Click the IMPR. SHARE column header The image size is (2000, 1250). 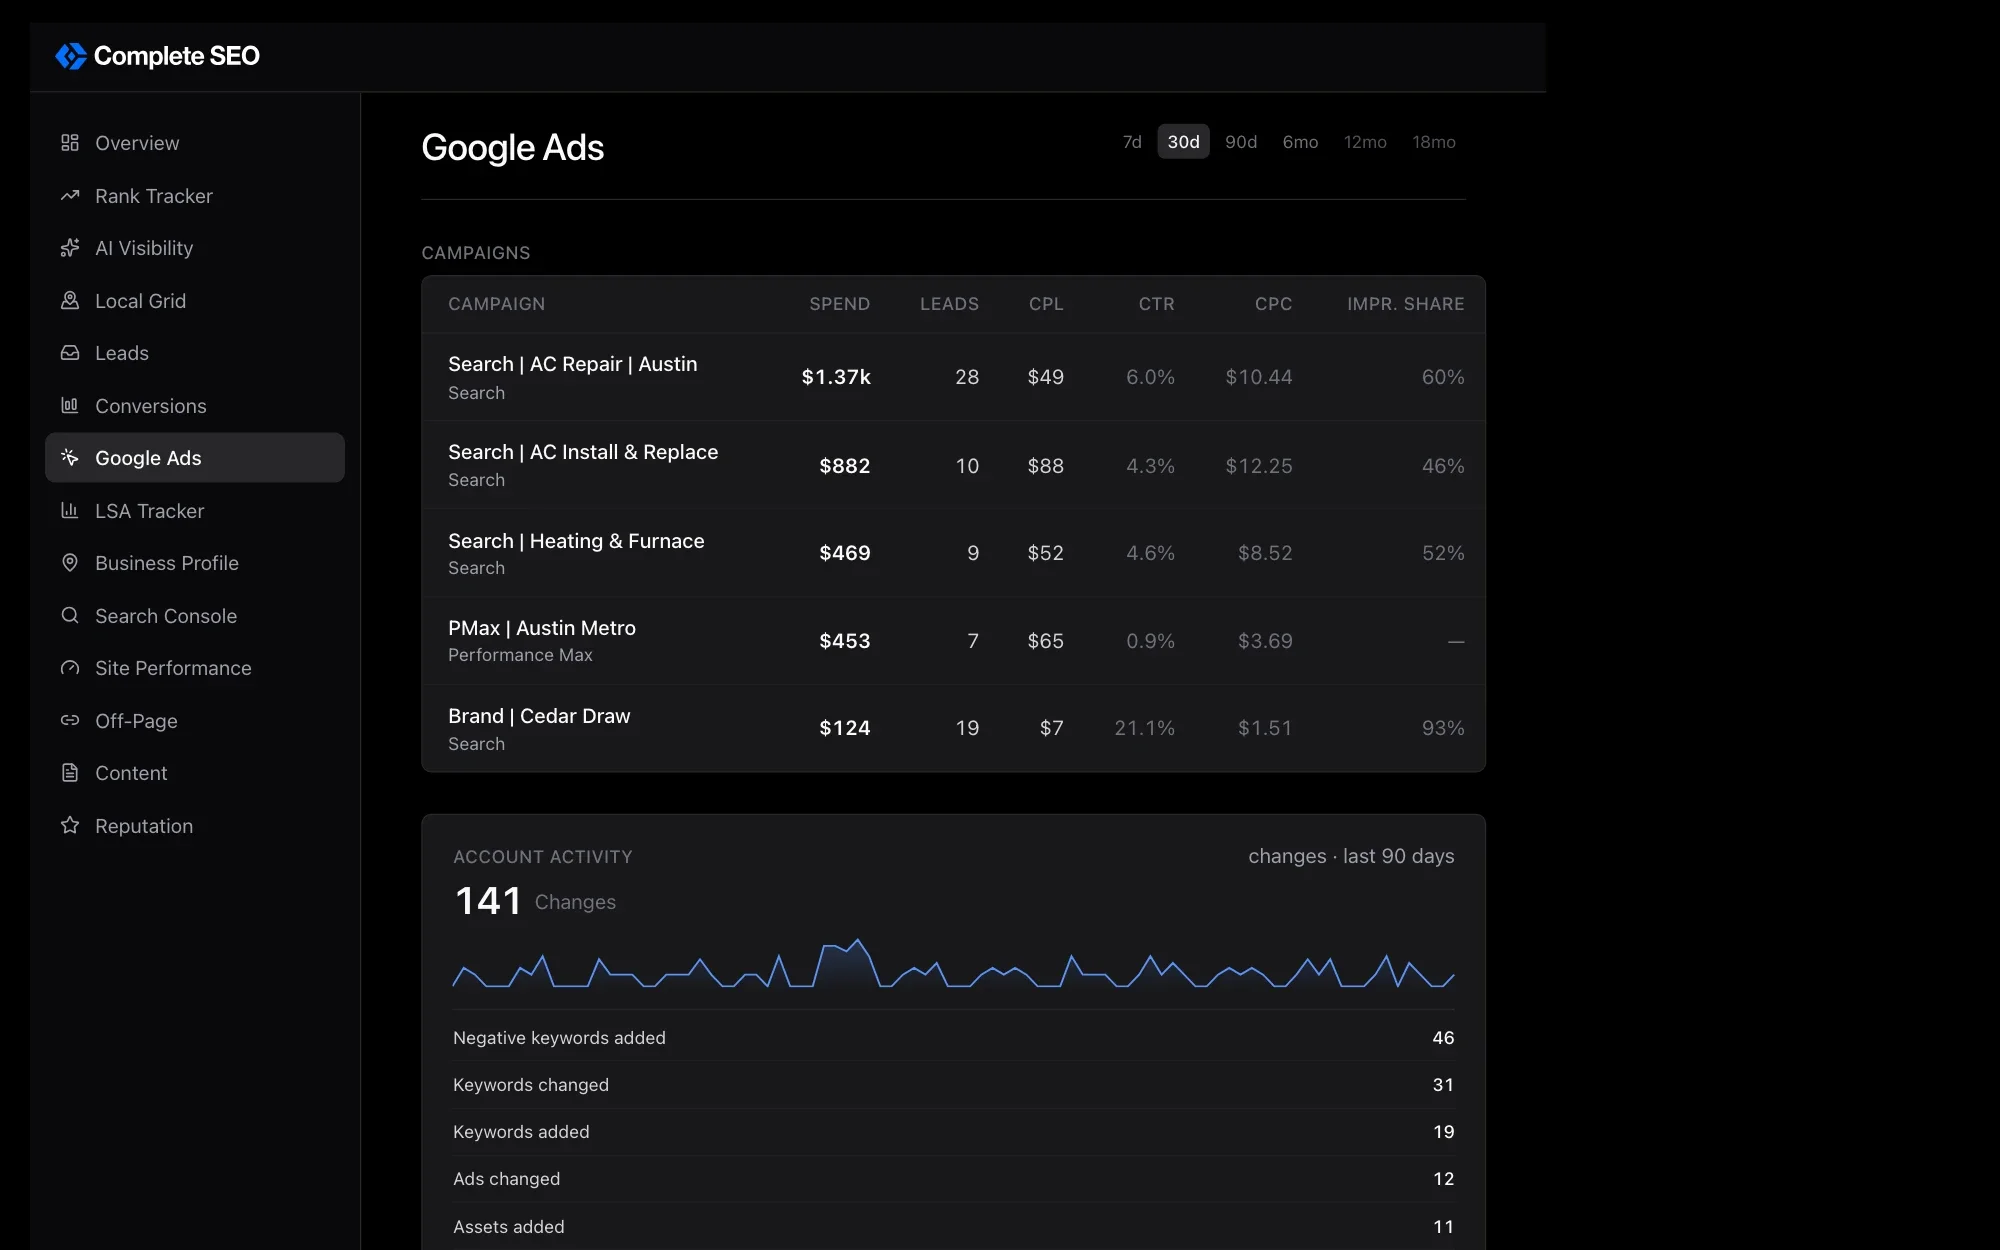(1405, 304)
